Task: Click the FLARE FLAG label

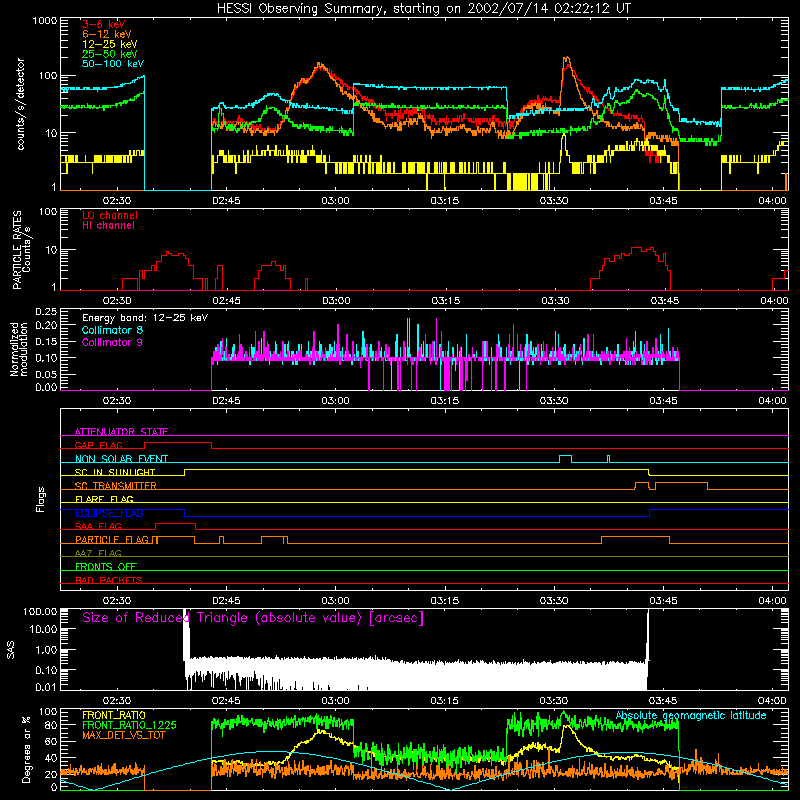Action: pyautogui.click(x=104, y=499)
